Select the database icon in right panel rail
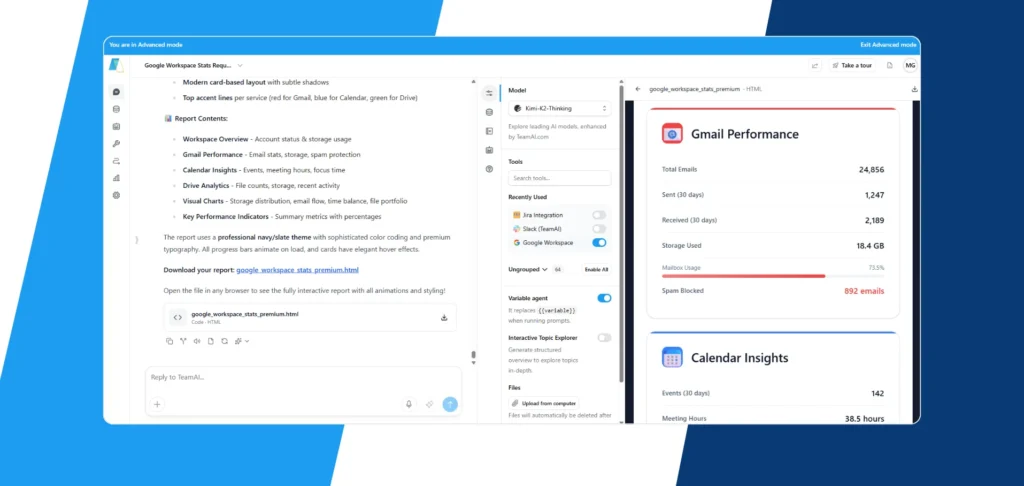 coord(489,112)
